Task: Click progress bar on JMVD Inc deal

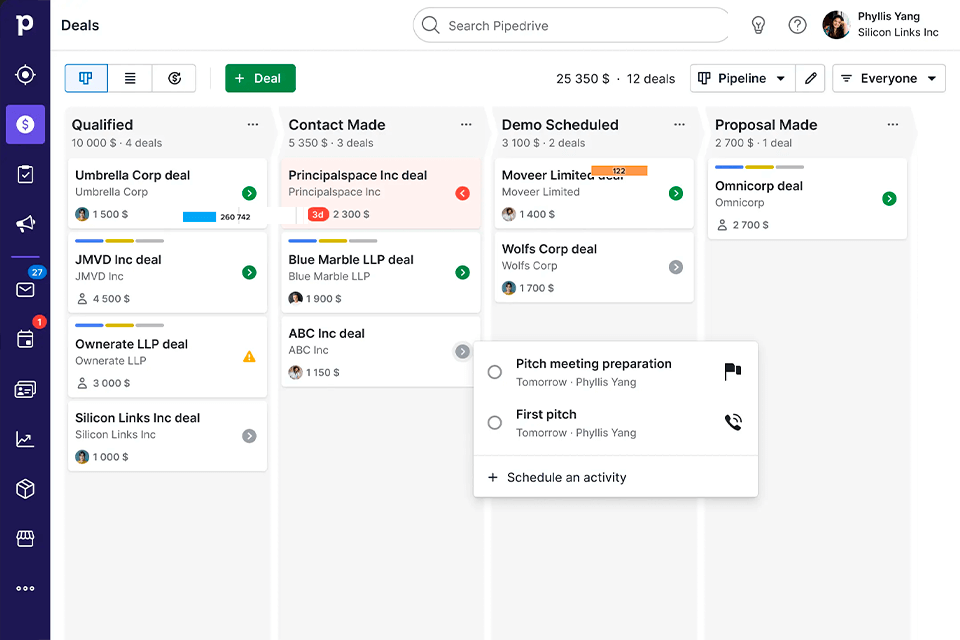Action: point(119,241)
